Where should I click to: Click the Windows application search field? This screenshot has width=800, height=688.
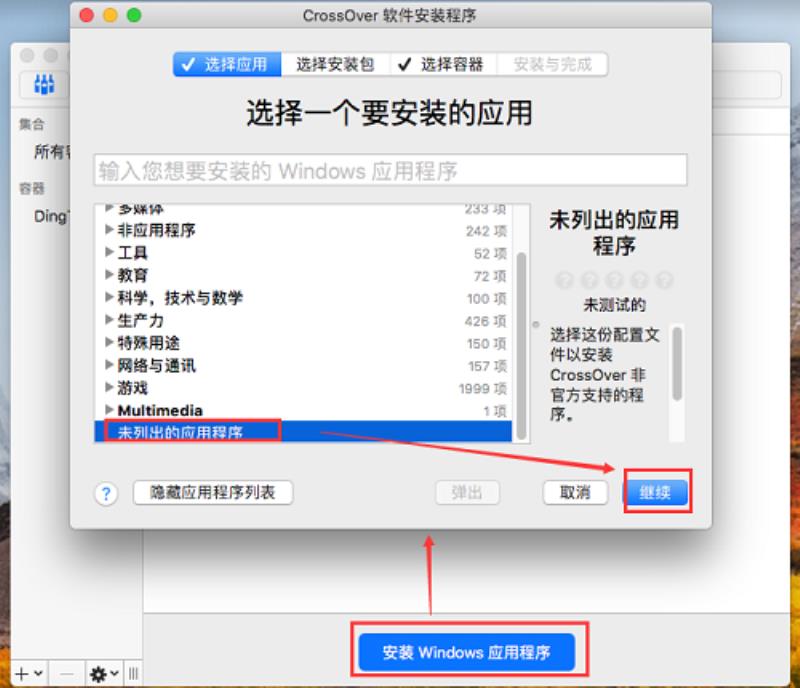point(390,170)
